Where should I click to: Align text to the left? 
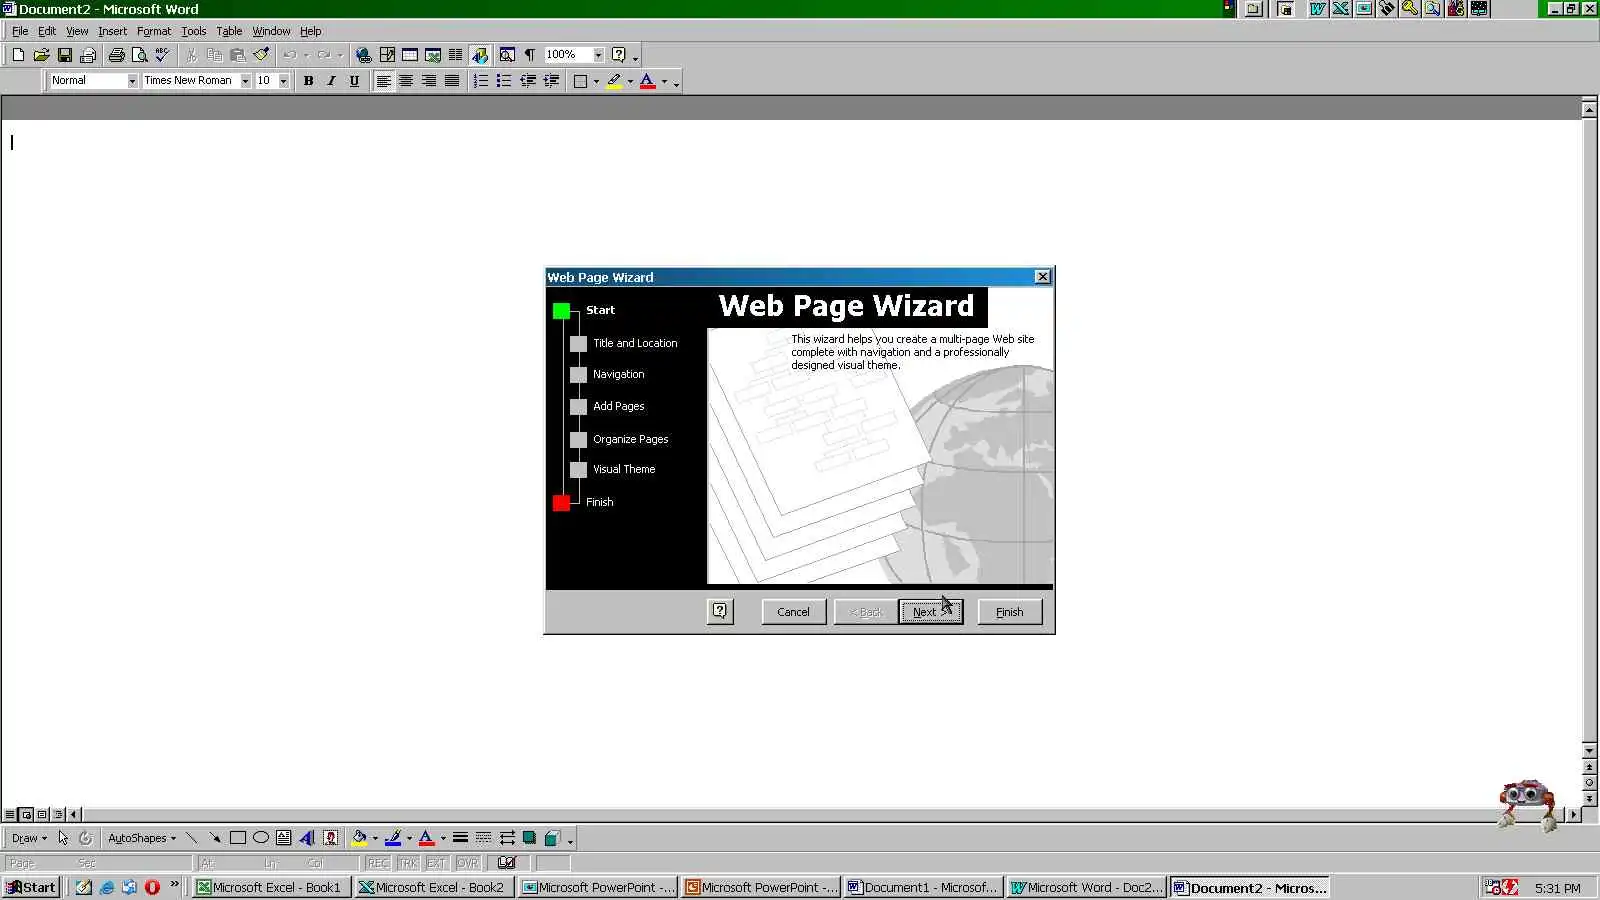(x=383, y=81)
